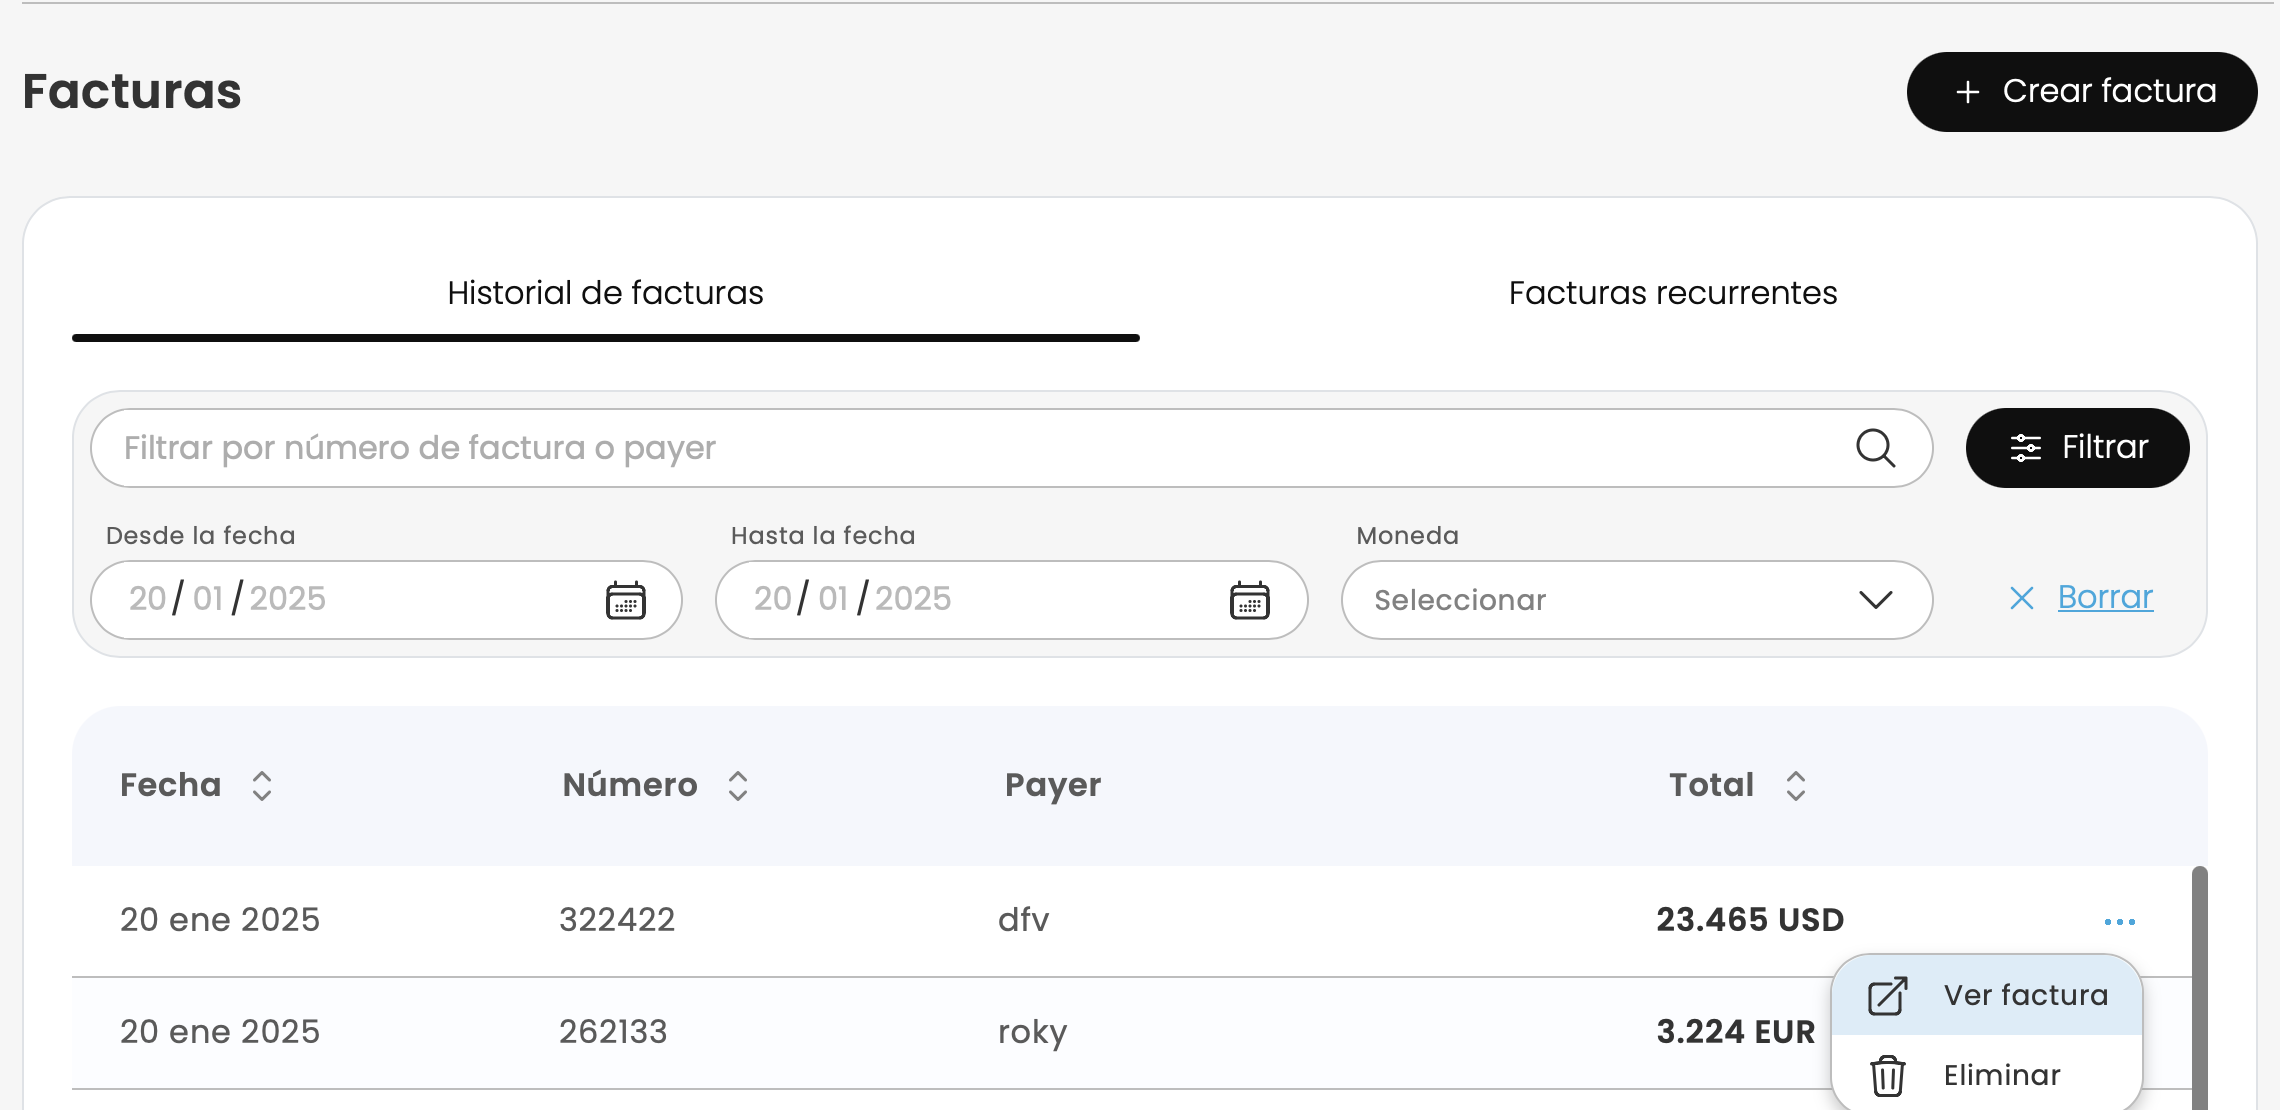Choose Ver factura from the context menu
Image resolution: width=2280 pixels, height=1110 pixels.
[2025, 996]
